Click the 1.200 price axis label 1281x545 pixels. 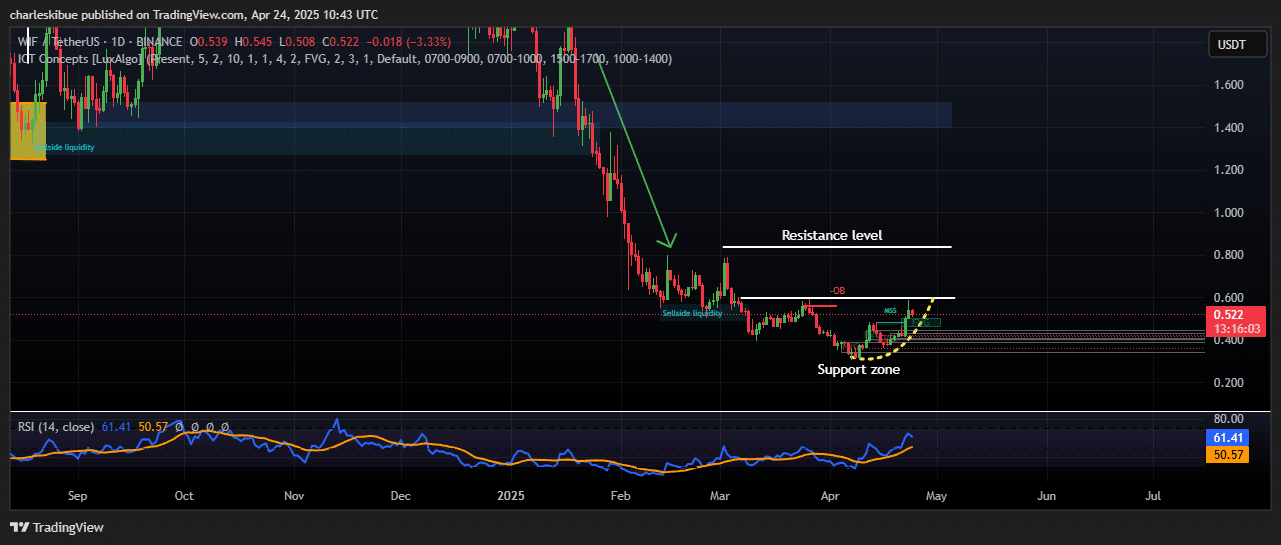(x=1227, y=170)
